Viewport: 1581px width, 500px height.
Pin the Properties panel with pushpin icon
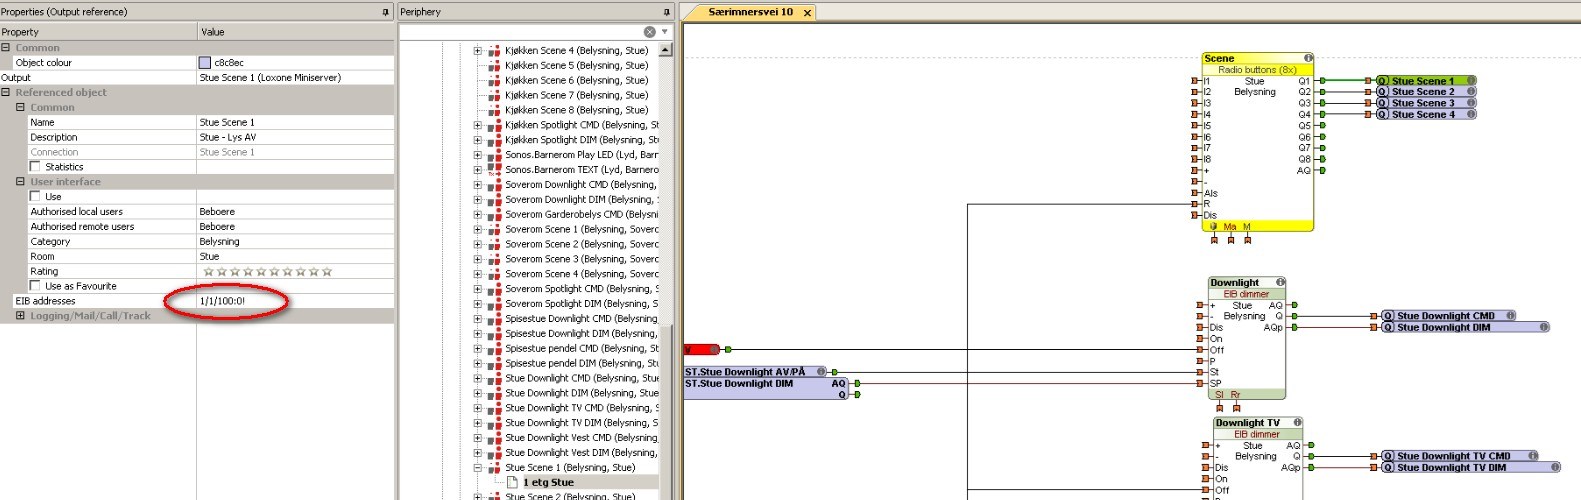pos(386,12)
